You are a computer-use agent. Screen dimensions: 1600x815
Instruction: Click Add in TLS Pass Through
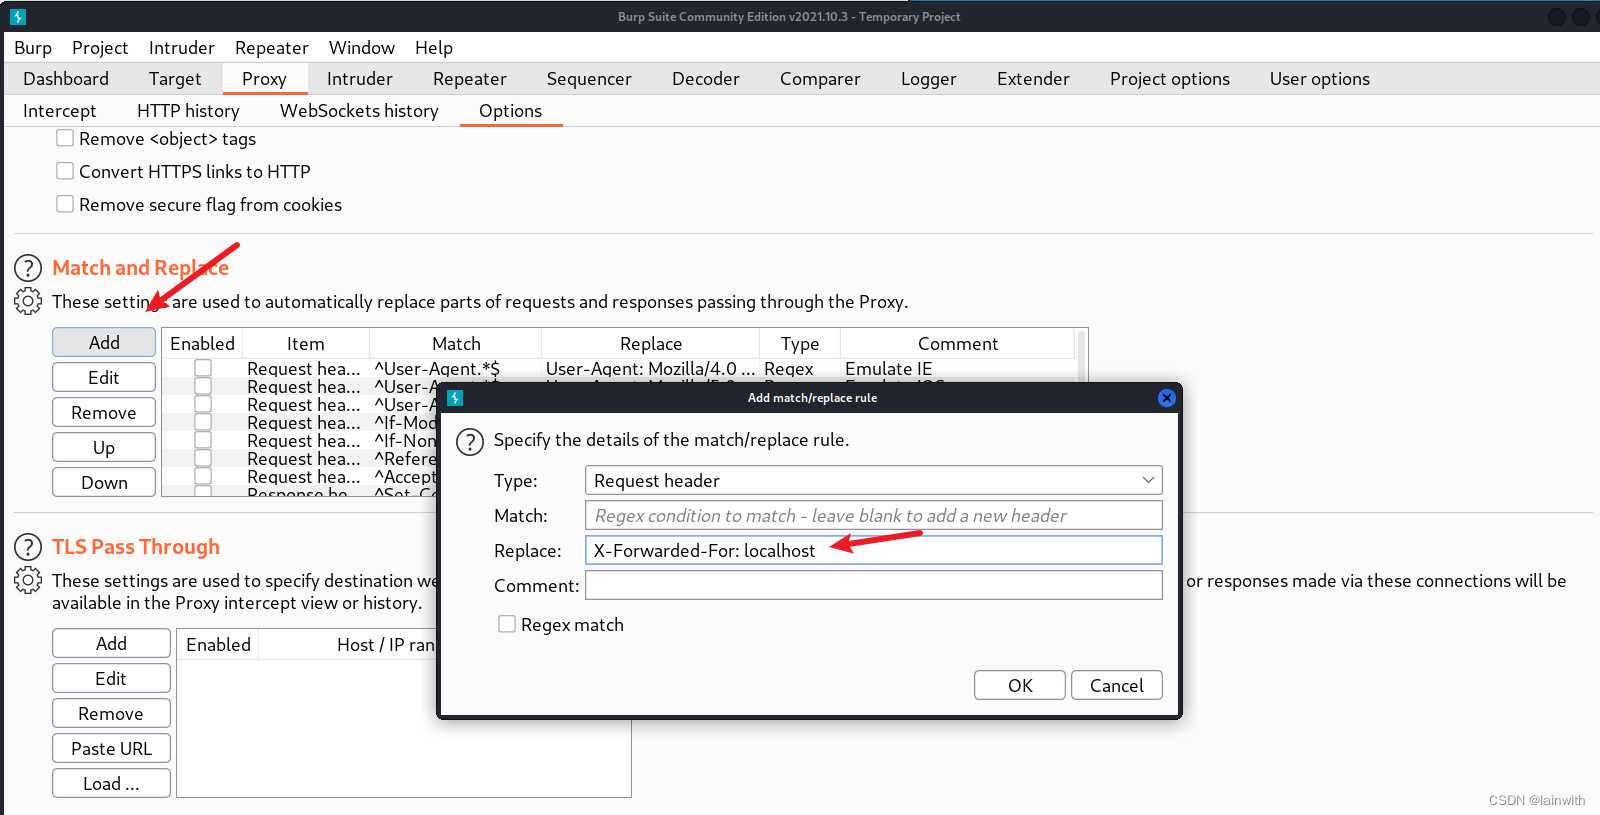pos(111,643)
